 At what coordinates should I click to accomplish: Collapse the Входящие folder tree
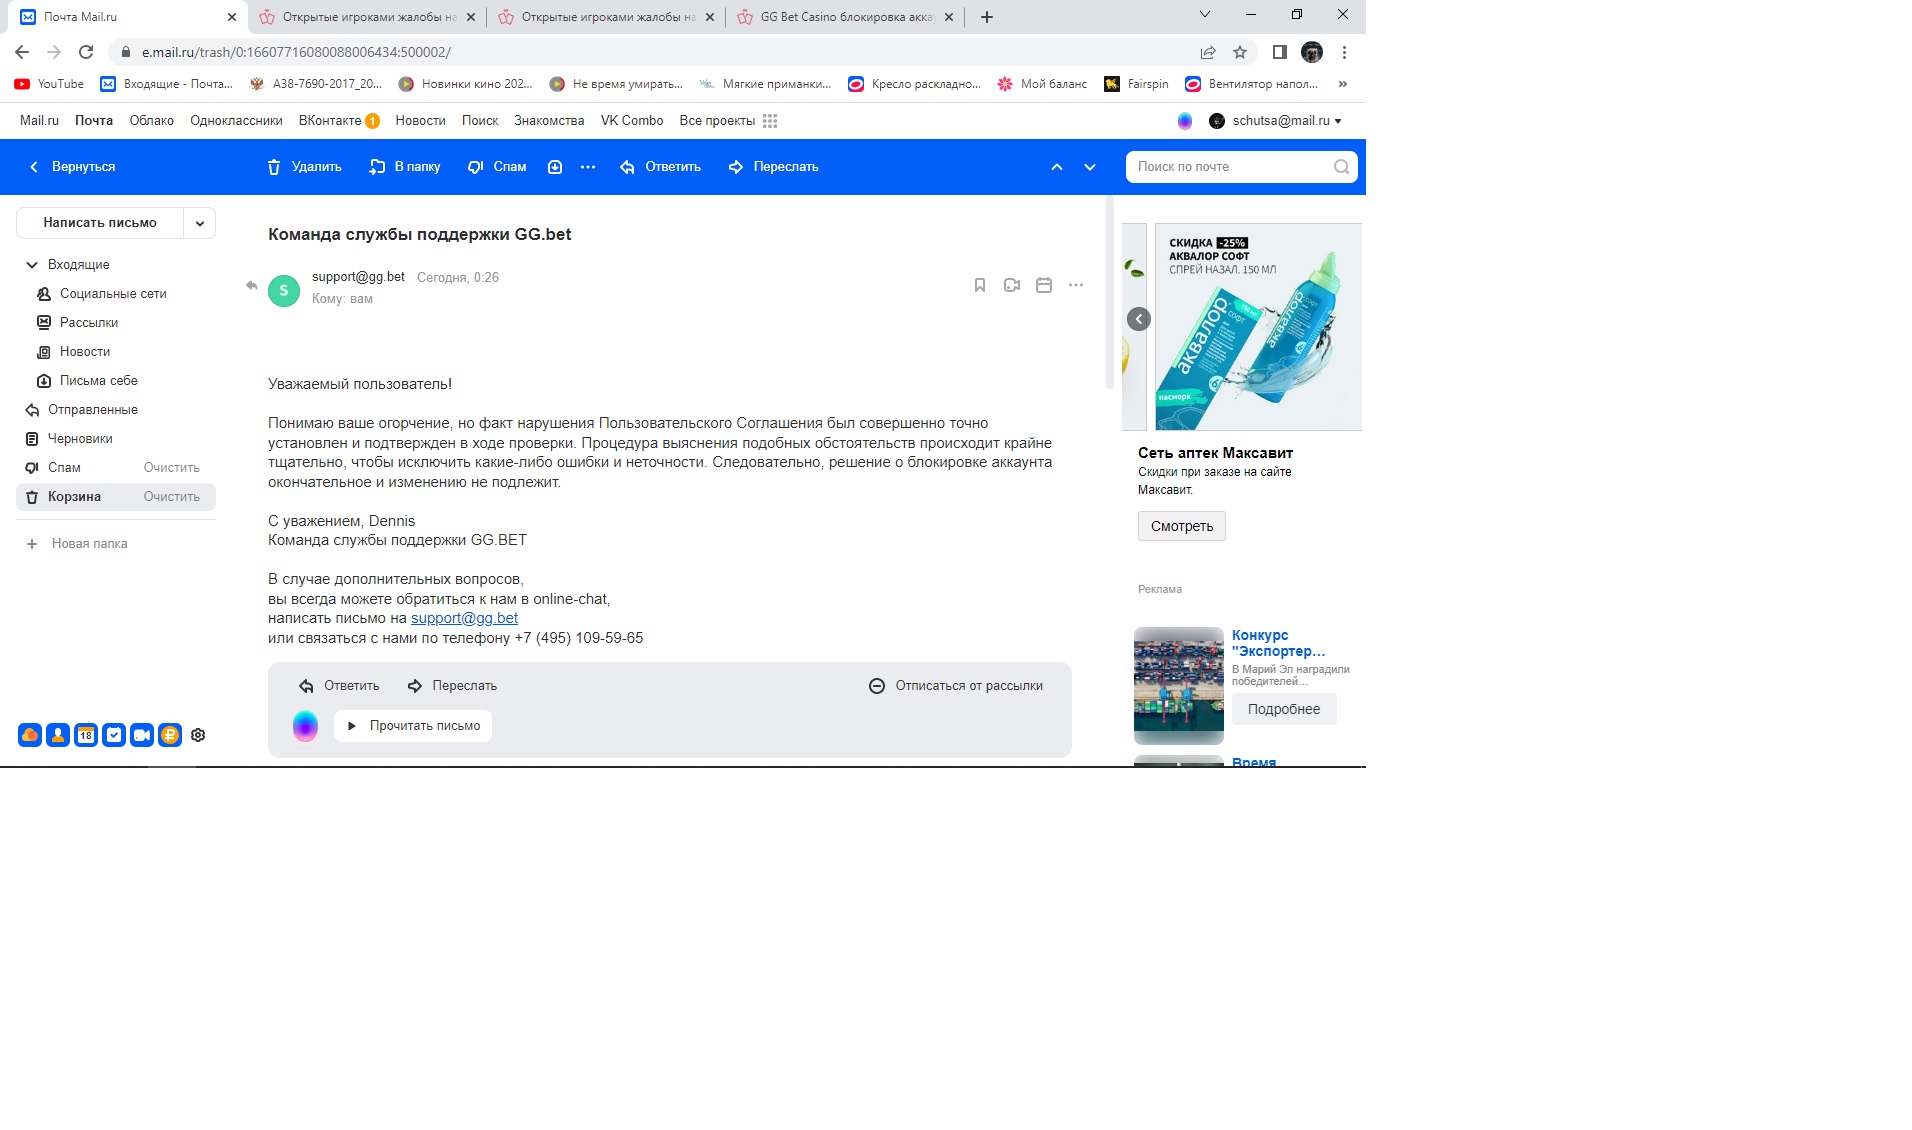point(32,265)
